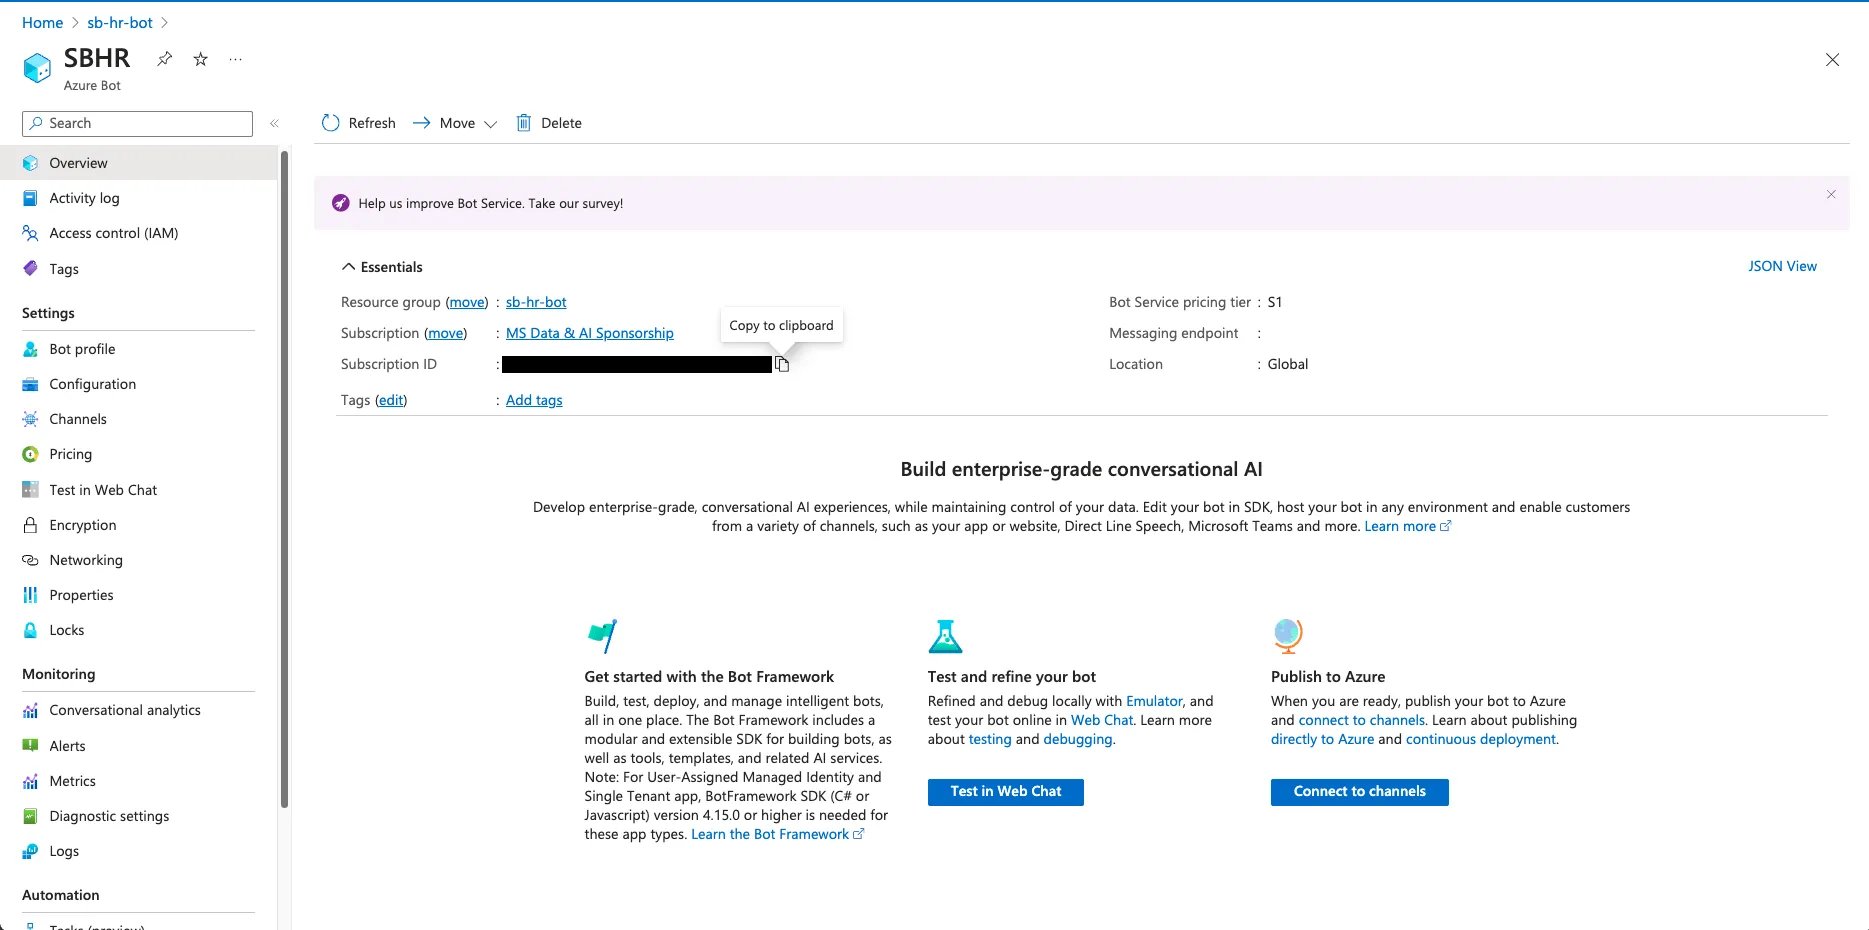Viewport: 1869px width, 930px height.
Task: Click the blue Test in Web Chat button
Action: click(1005, 792)
